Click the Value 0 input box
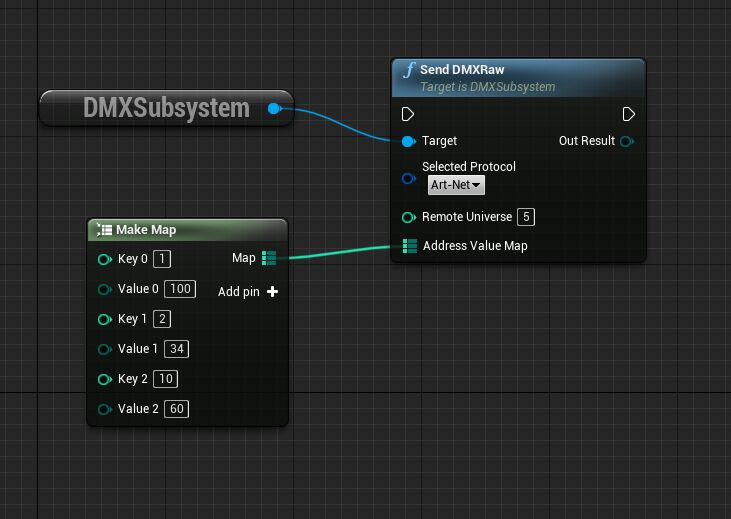 pyautogui.click(x=180, y=289)
